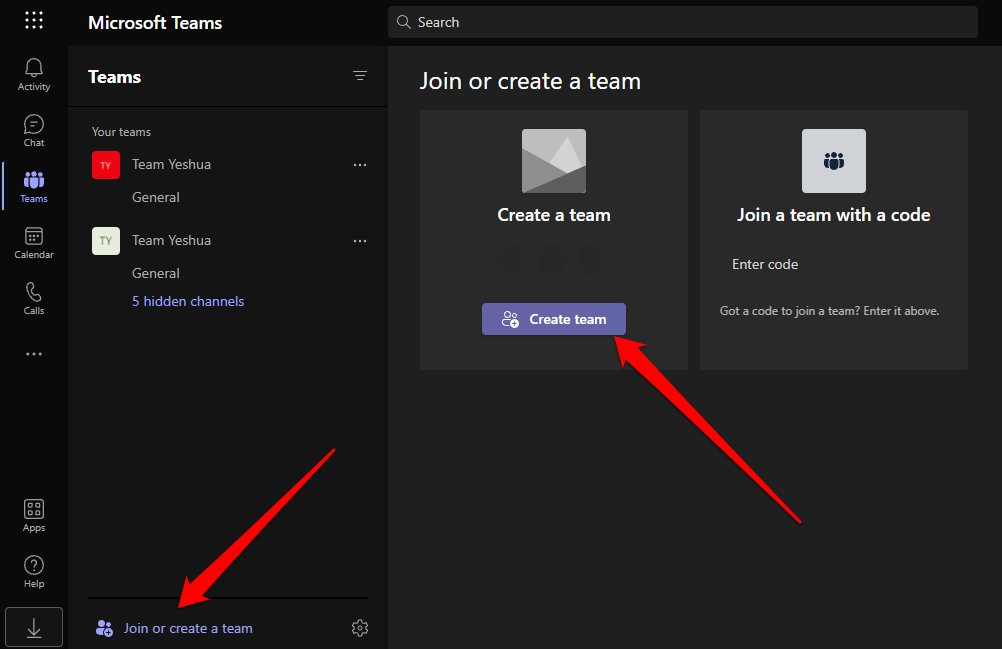1002x649 pixels.
Task: Click the white TY team avatar
Action: [106, 241]
